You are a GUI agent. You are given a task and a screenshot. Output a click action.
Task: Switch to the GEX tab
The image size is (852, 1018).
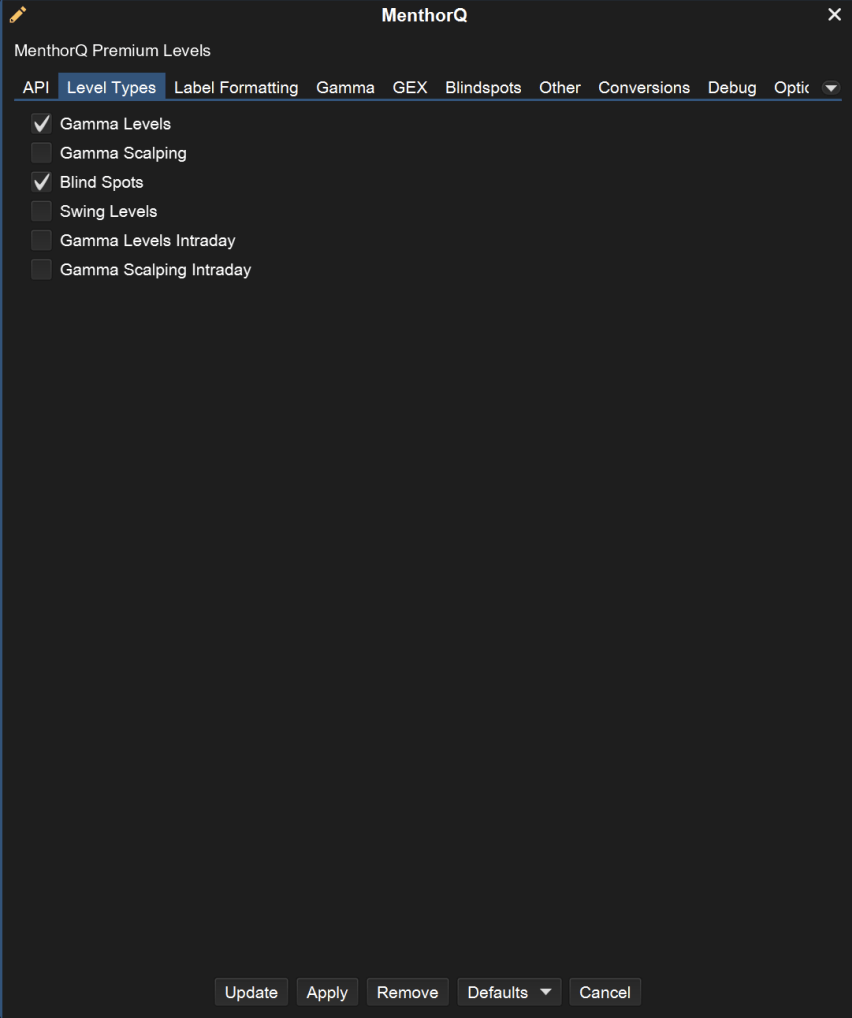click(x=410, y=87)
